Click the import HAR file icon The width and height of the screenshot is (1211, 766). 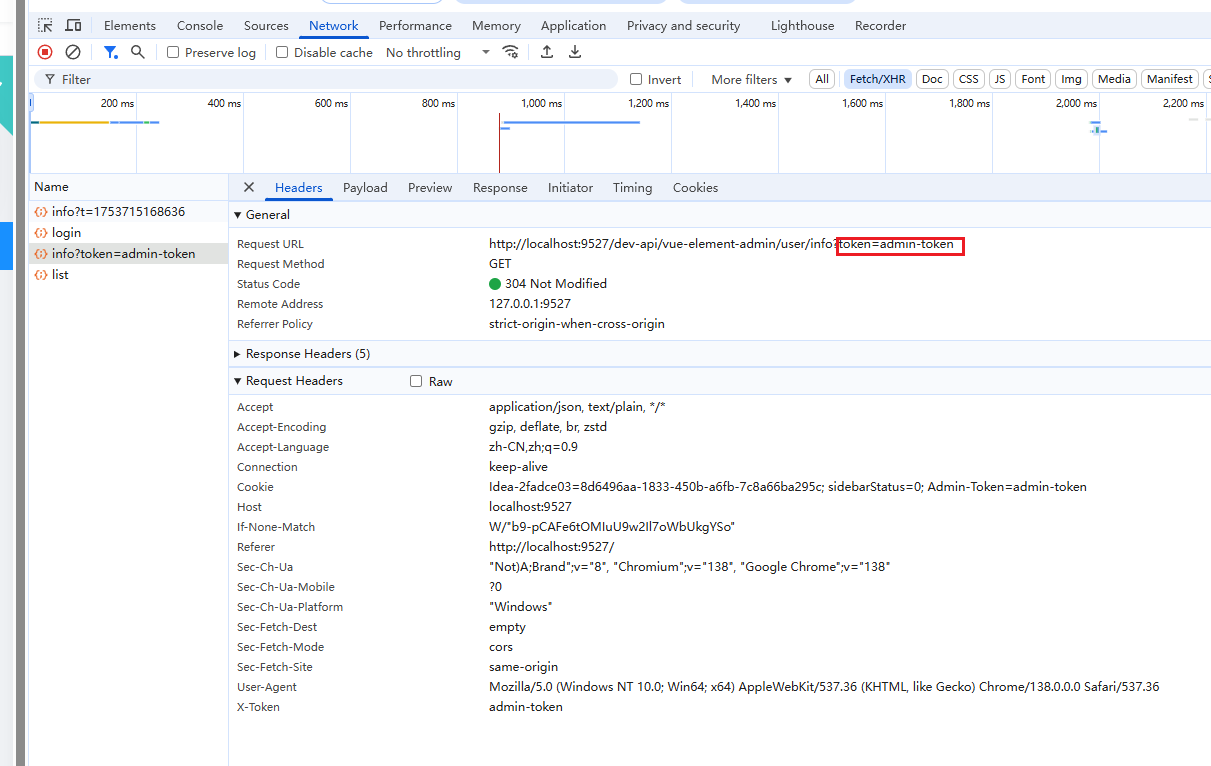tap(546, 51)
